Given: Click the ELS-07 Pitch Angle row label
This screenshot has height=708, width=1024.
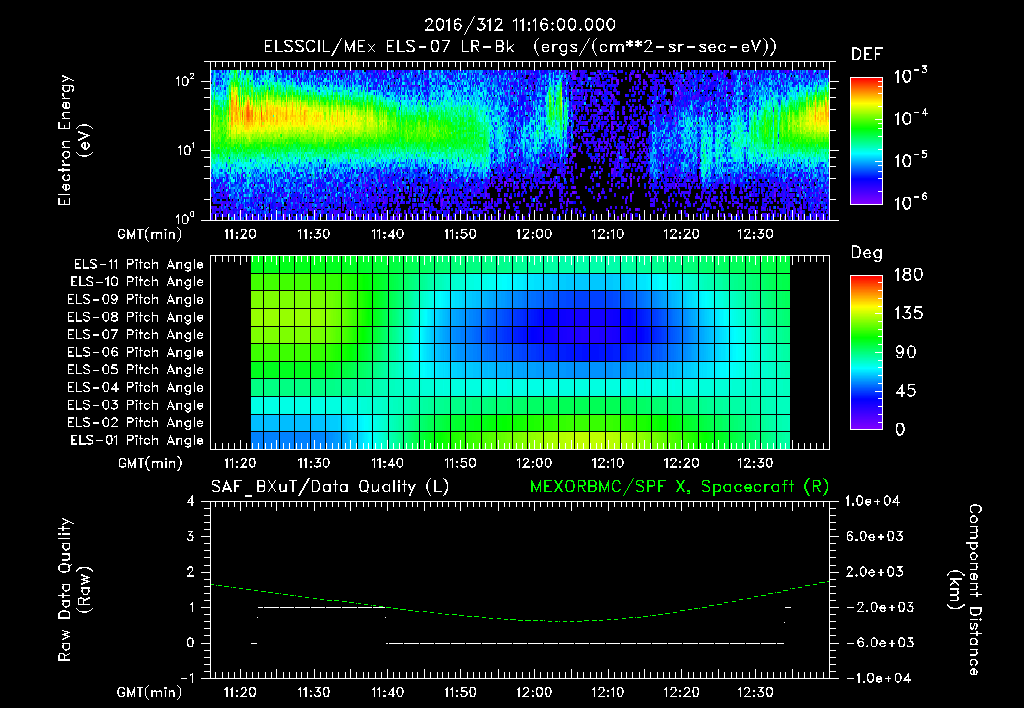Looking at the screenshot, I should click(x=136, y=334).
